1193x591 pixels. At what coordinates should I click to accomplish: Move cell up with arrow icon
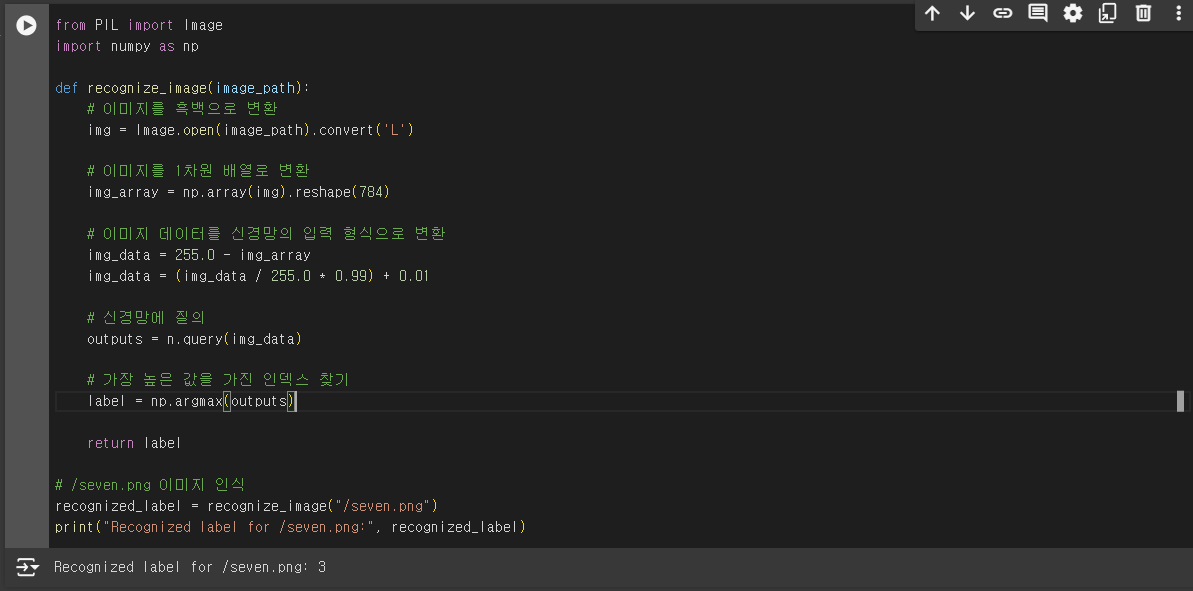(932, 13)
